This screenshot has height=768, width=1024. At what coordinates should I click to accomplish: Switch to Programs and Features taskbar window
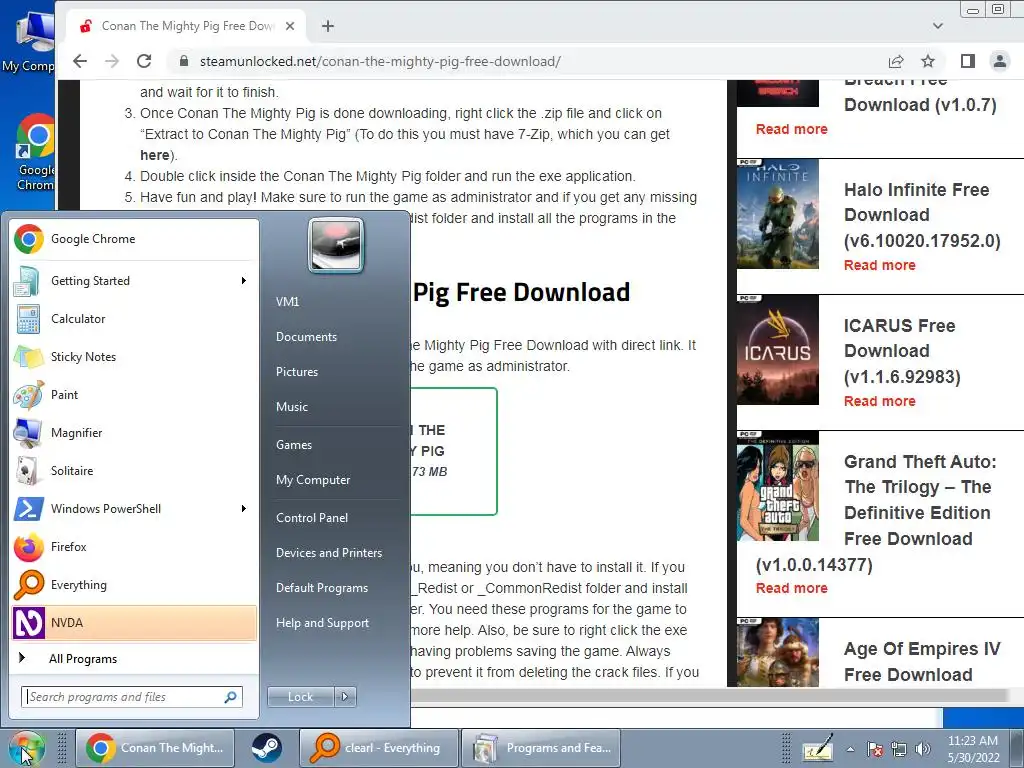pos(540,748)
